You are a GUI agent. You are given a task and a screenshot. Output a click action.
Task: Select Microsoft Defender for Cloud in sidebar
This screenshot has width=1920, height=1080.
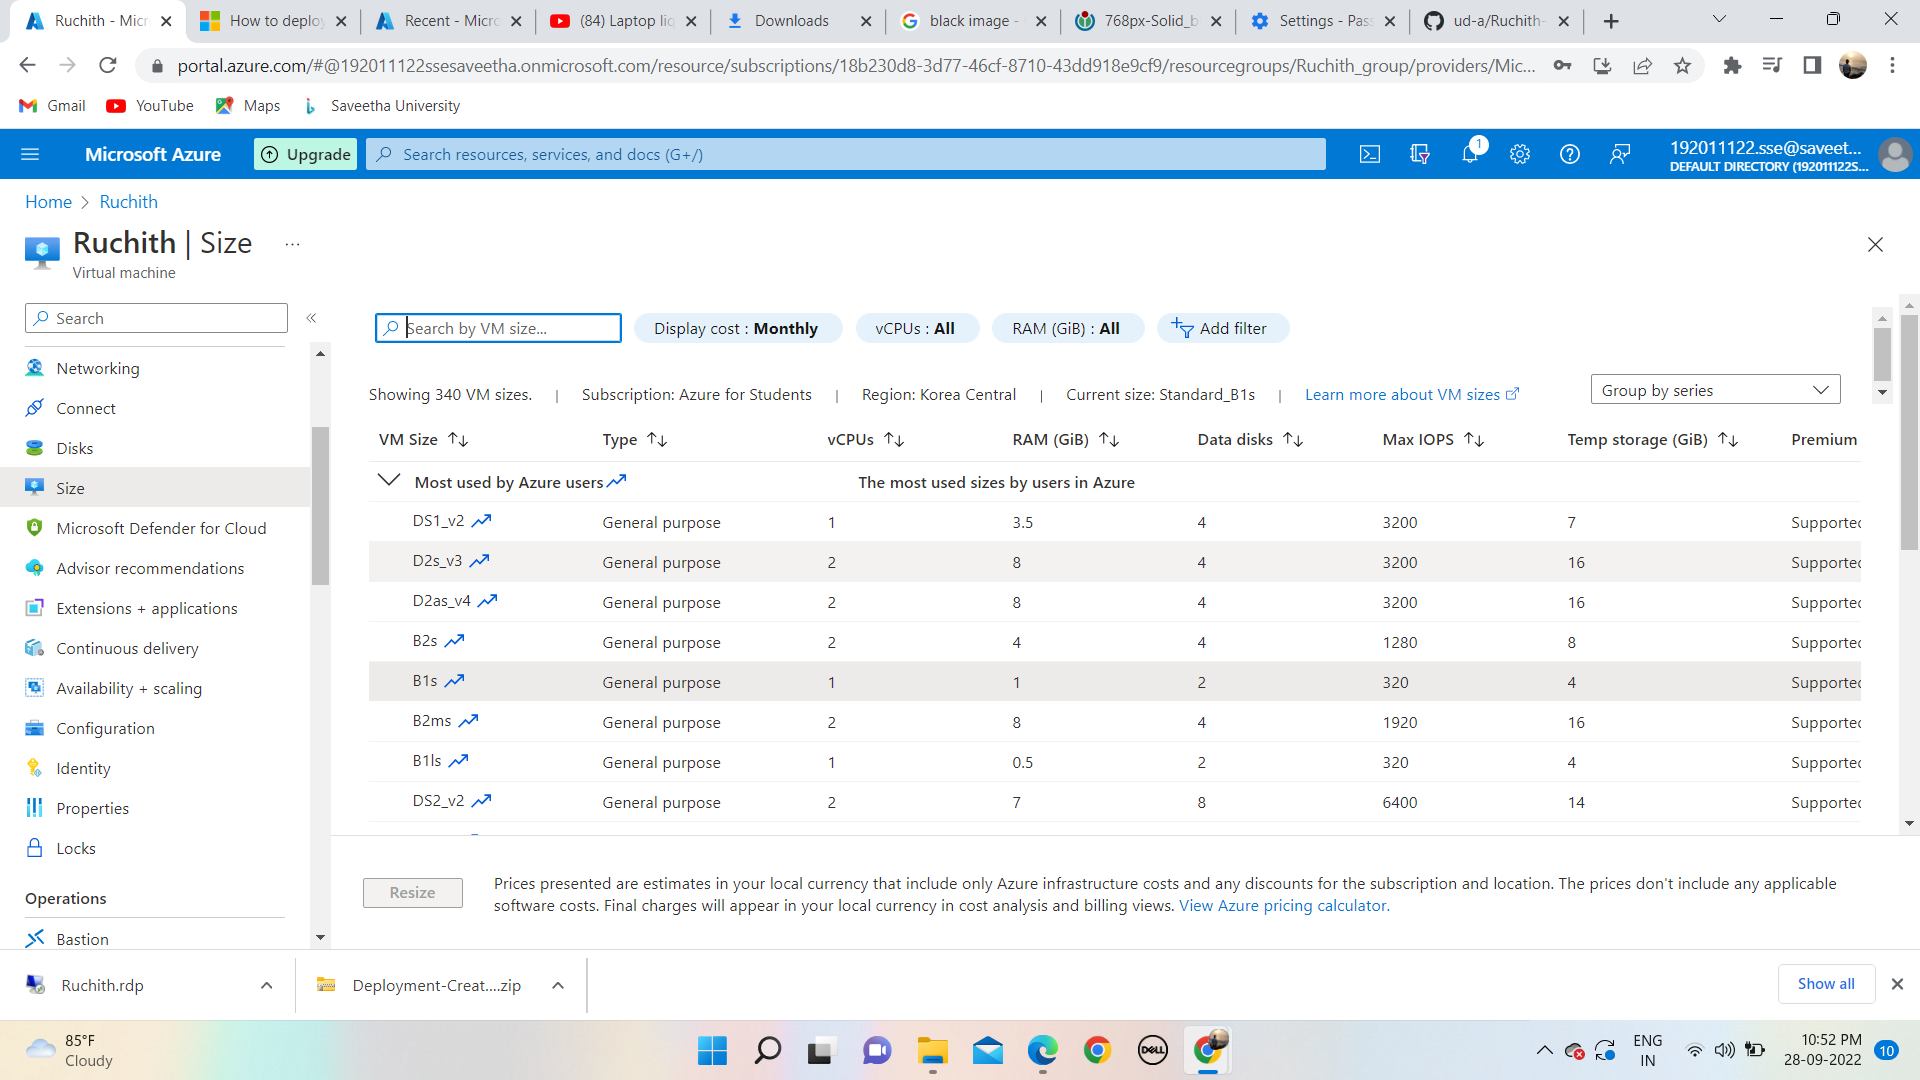161,528
